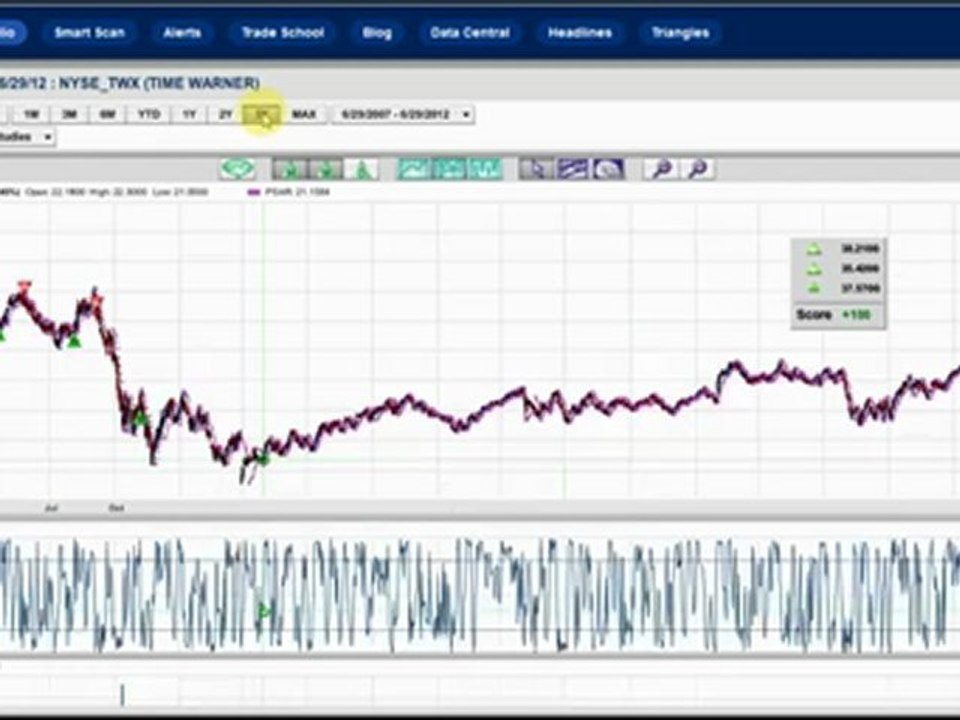Click the green diamond triangles toolbar icon
Image resolution: width=960 pixels, height=720 pixels.
coord(238,168)
